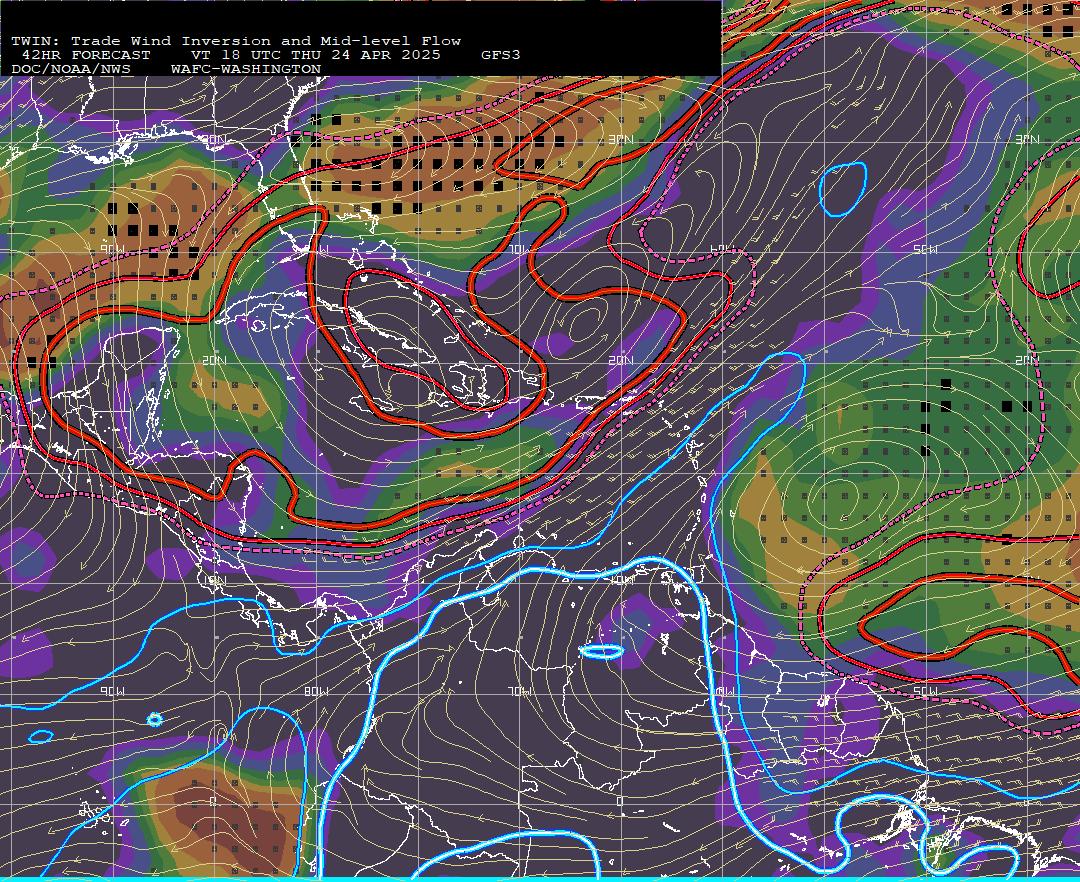The height and width of the screenshot is (882, 1080).
Task: Click the title "TWIN: Trade Wind Inversion and Mid-level Flow"
Action: 236,41
